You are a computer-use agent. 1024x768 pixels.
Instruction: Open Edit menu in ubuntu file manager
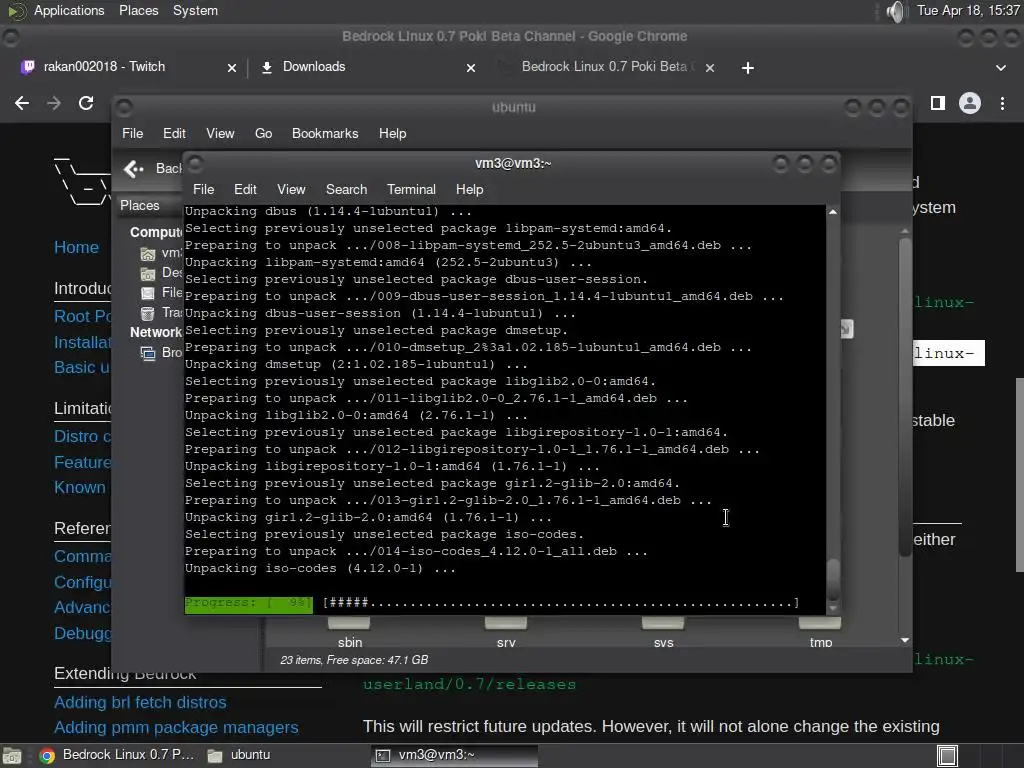click(174, 133)
